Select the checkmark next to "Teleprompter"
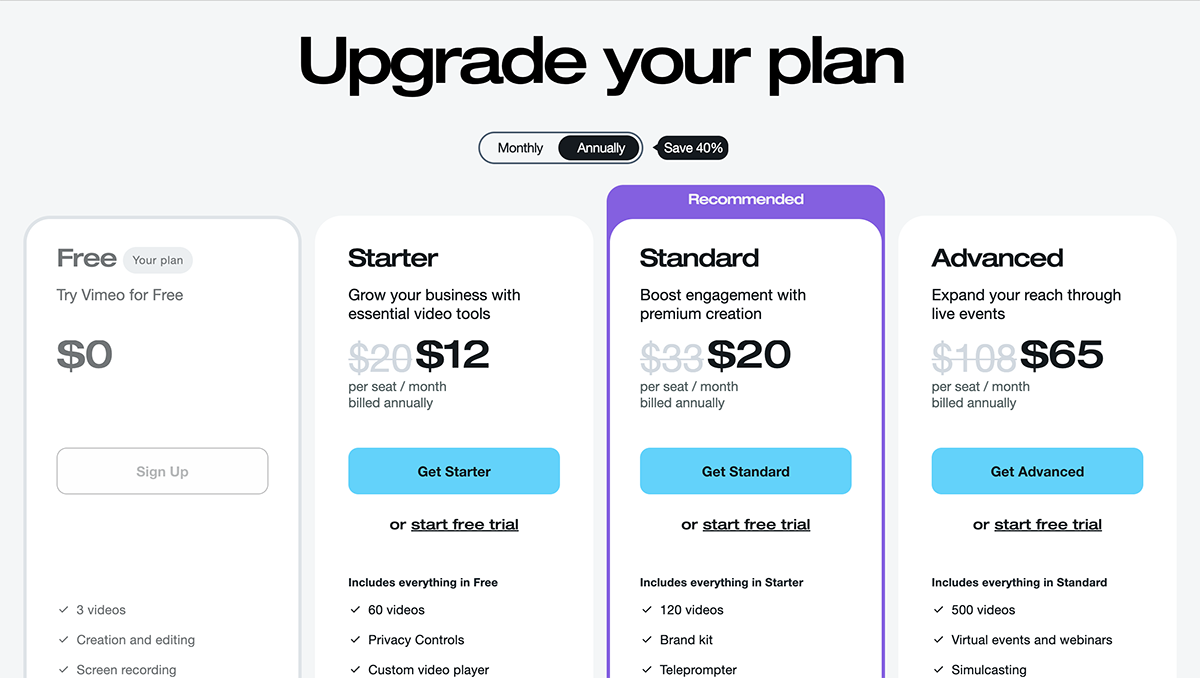The width and height of the screenshot is (1200, 678). coord(646,670)
